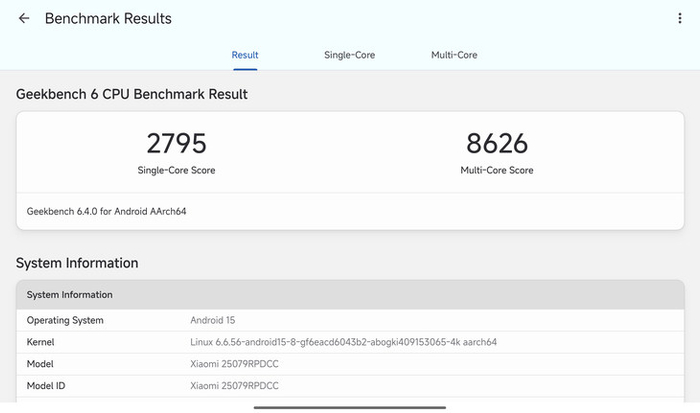The image size is (700, 413).
Task: Select the Model ID row label
Action: (46, 386)
